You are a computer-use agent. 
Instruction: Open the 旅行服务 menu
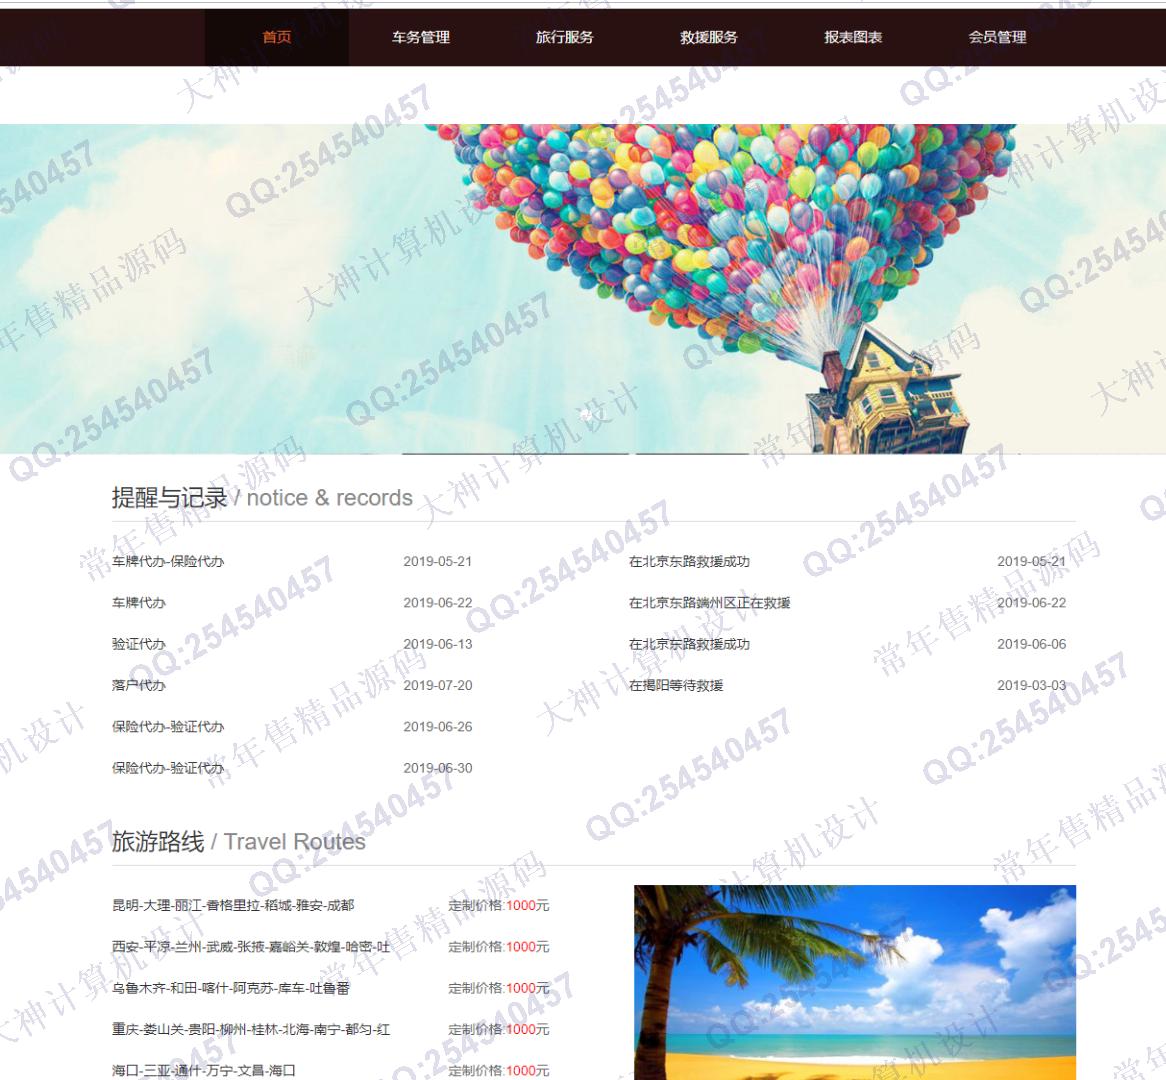(565, 37)
